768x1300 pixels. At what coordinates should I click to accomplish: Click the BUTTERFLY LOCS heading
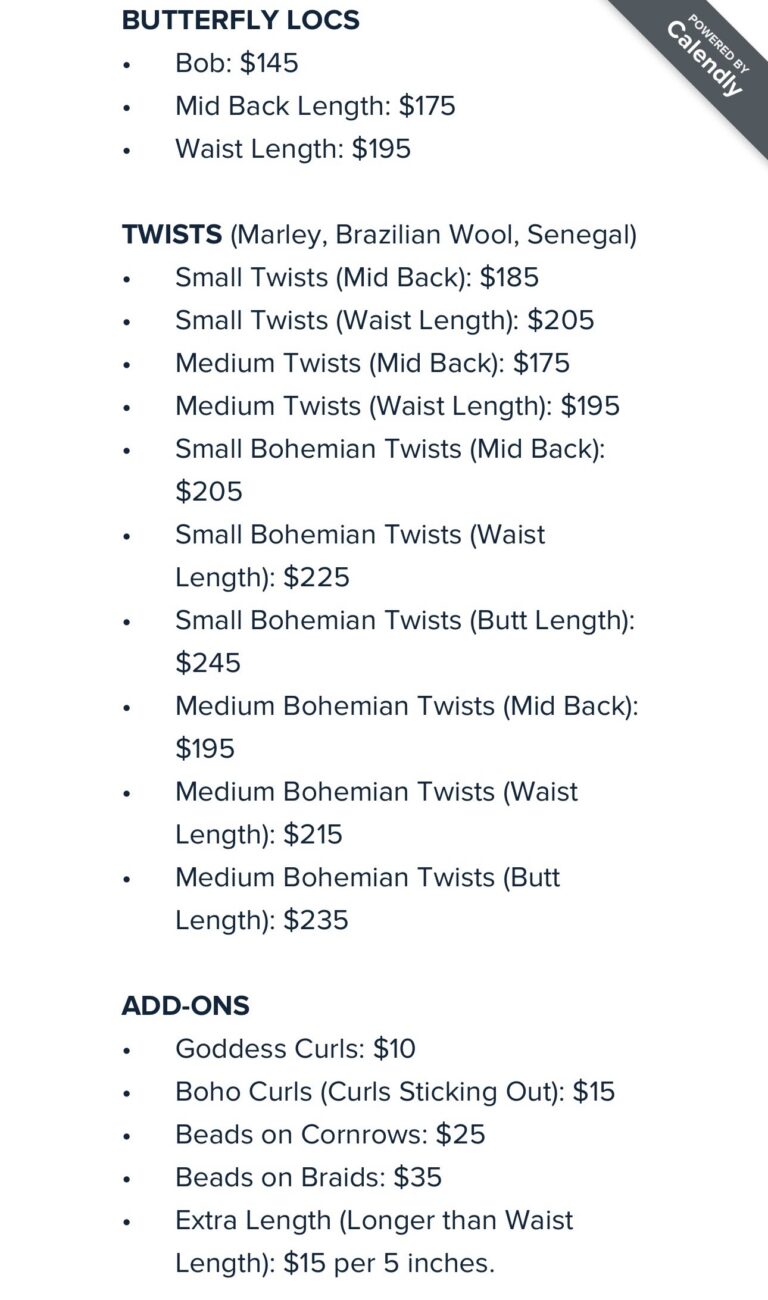pyautogui.click(x=240, y=20)
